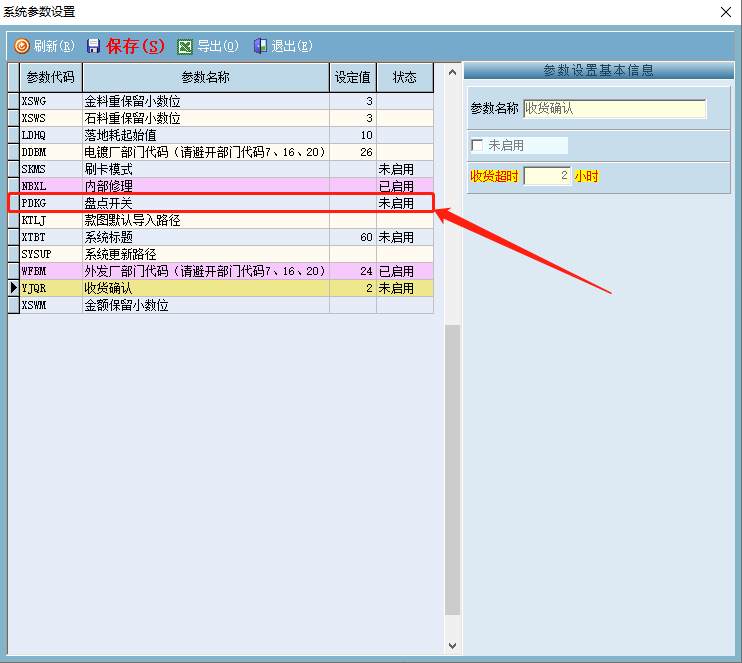742x663 pixels.
Task: Select the XSWM code cell
Action: [51, 306]
